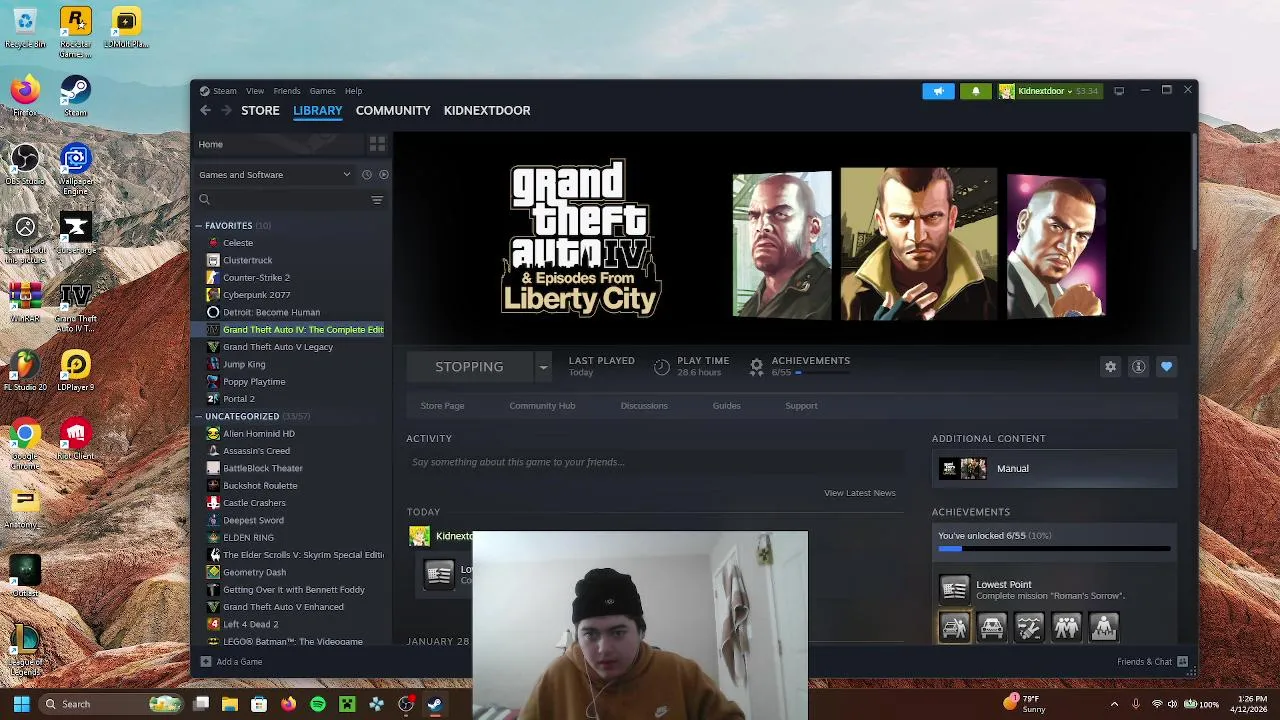The height and width of the screenshot is (720, 1280).
Task: Open Friends & Chat icon
Action: pos(1182,662)
